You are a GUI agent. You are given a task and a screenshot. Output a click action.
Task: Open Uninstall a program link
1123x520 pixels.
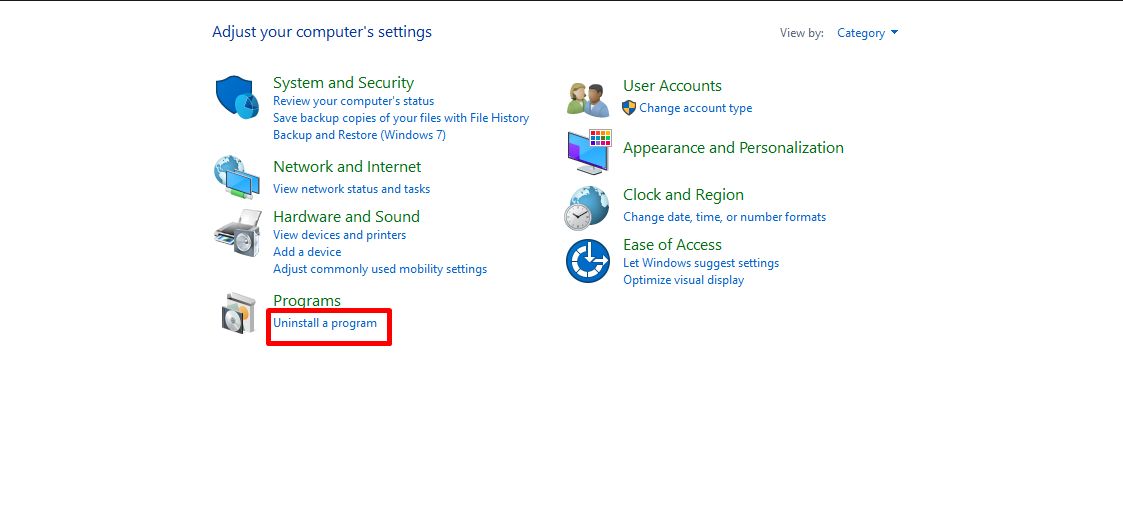pyautogui.click(x=324, y=323)
